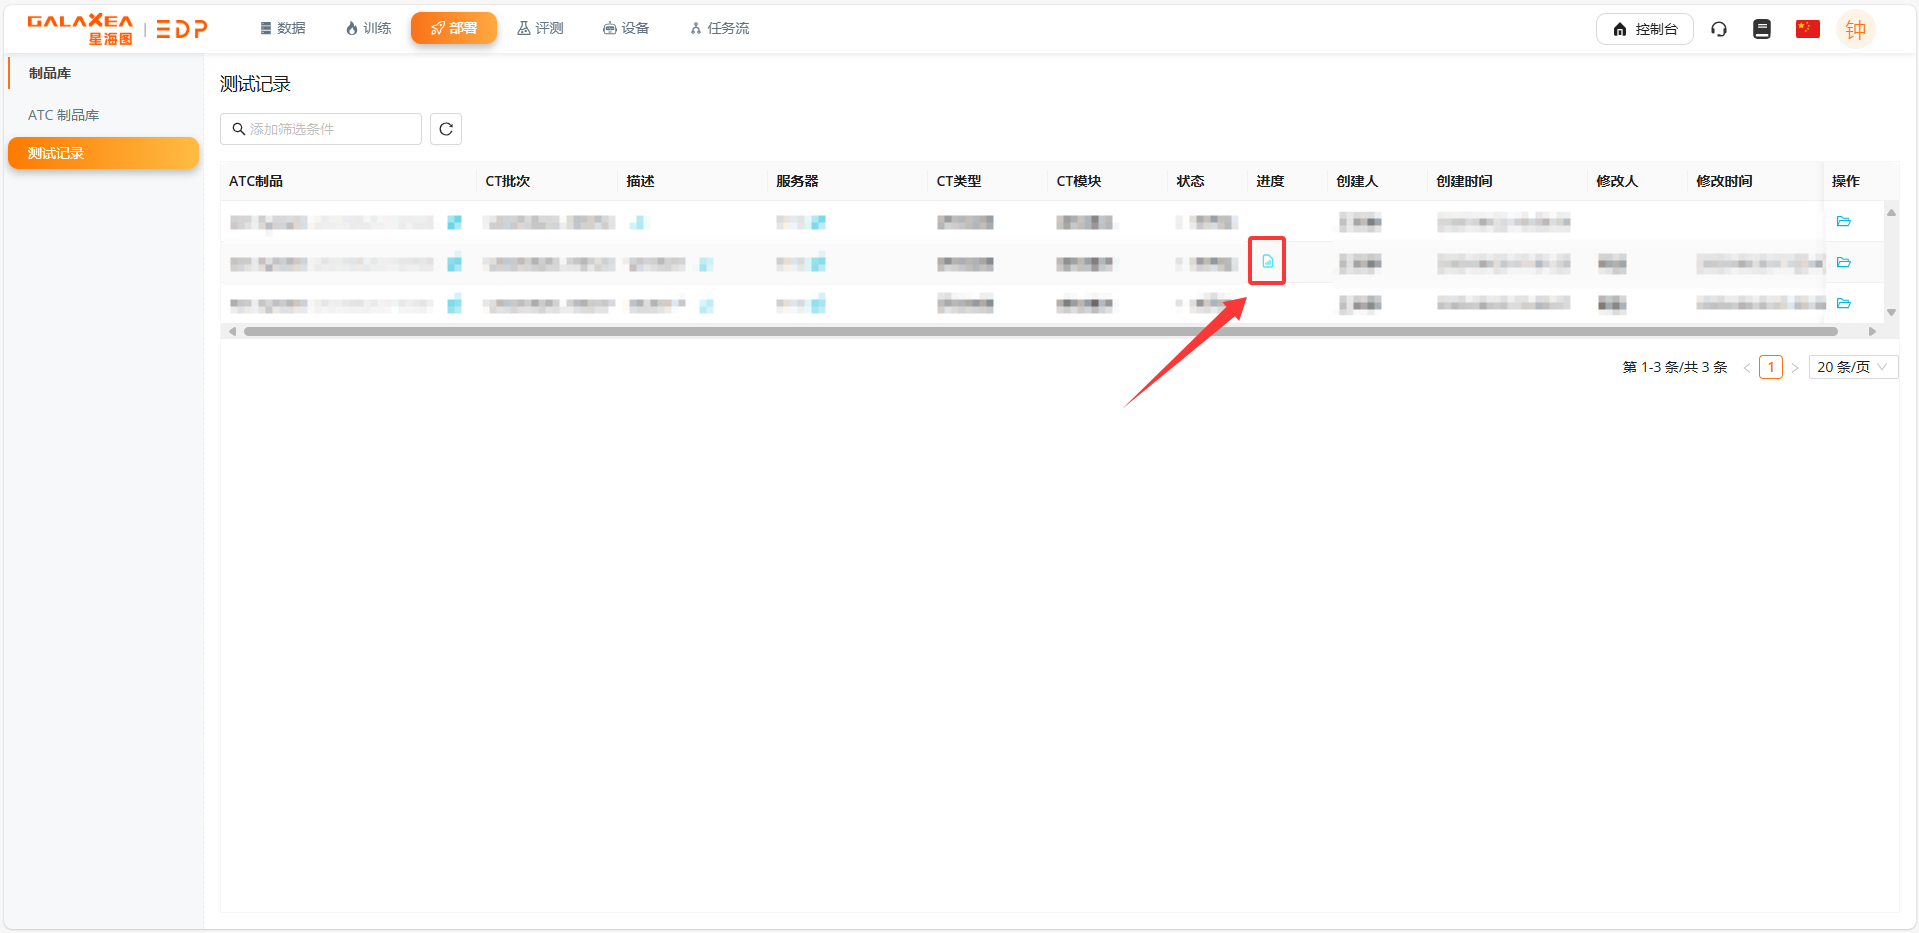Expand the 20 条/页 page size dropdown

tap(1852, 367)
